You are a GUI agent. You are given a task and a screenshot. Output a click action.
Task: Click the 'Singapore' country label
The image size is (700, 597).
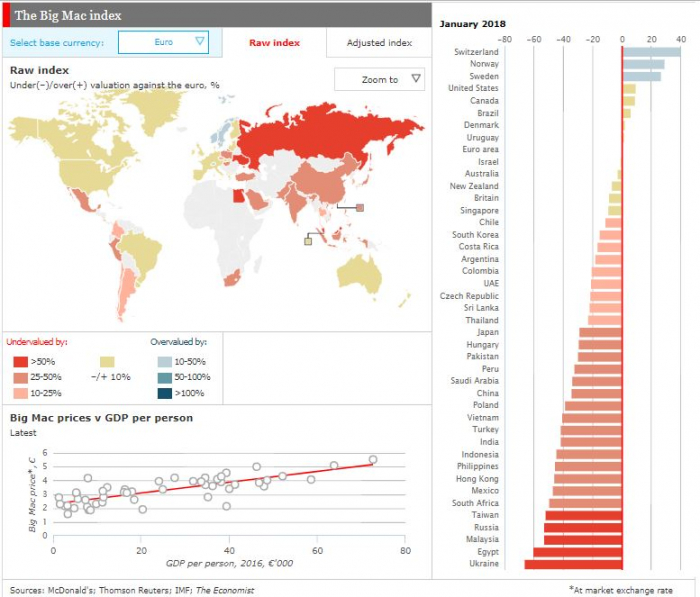pos(479,211)
